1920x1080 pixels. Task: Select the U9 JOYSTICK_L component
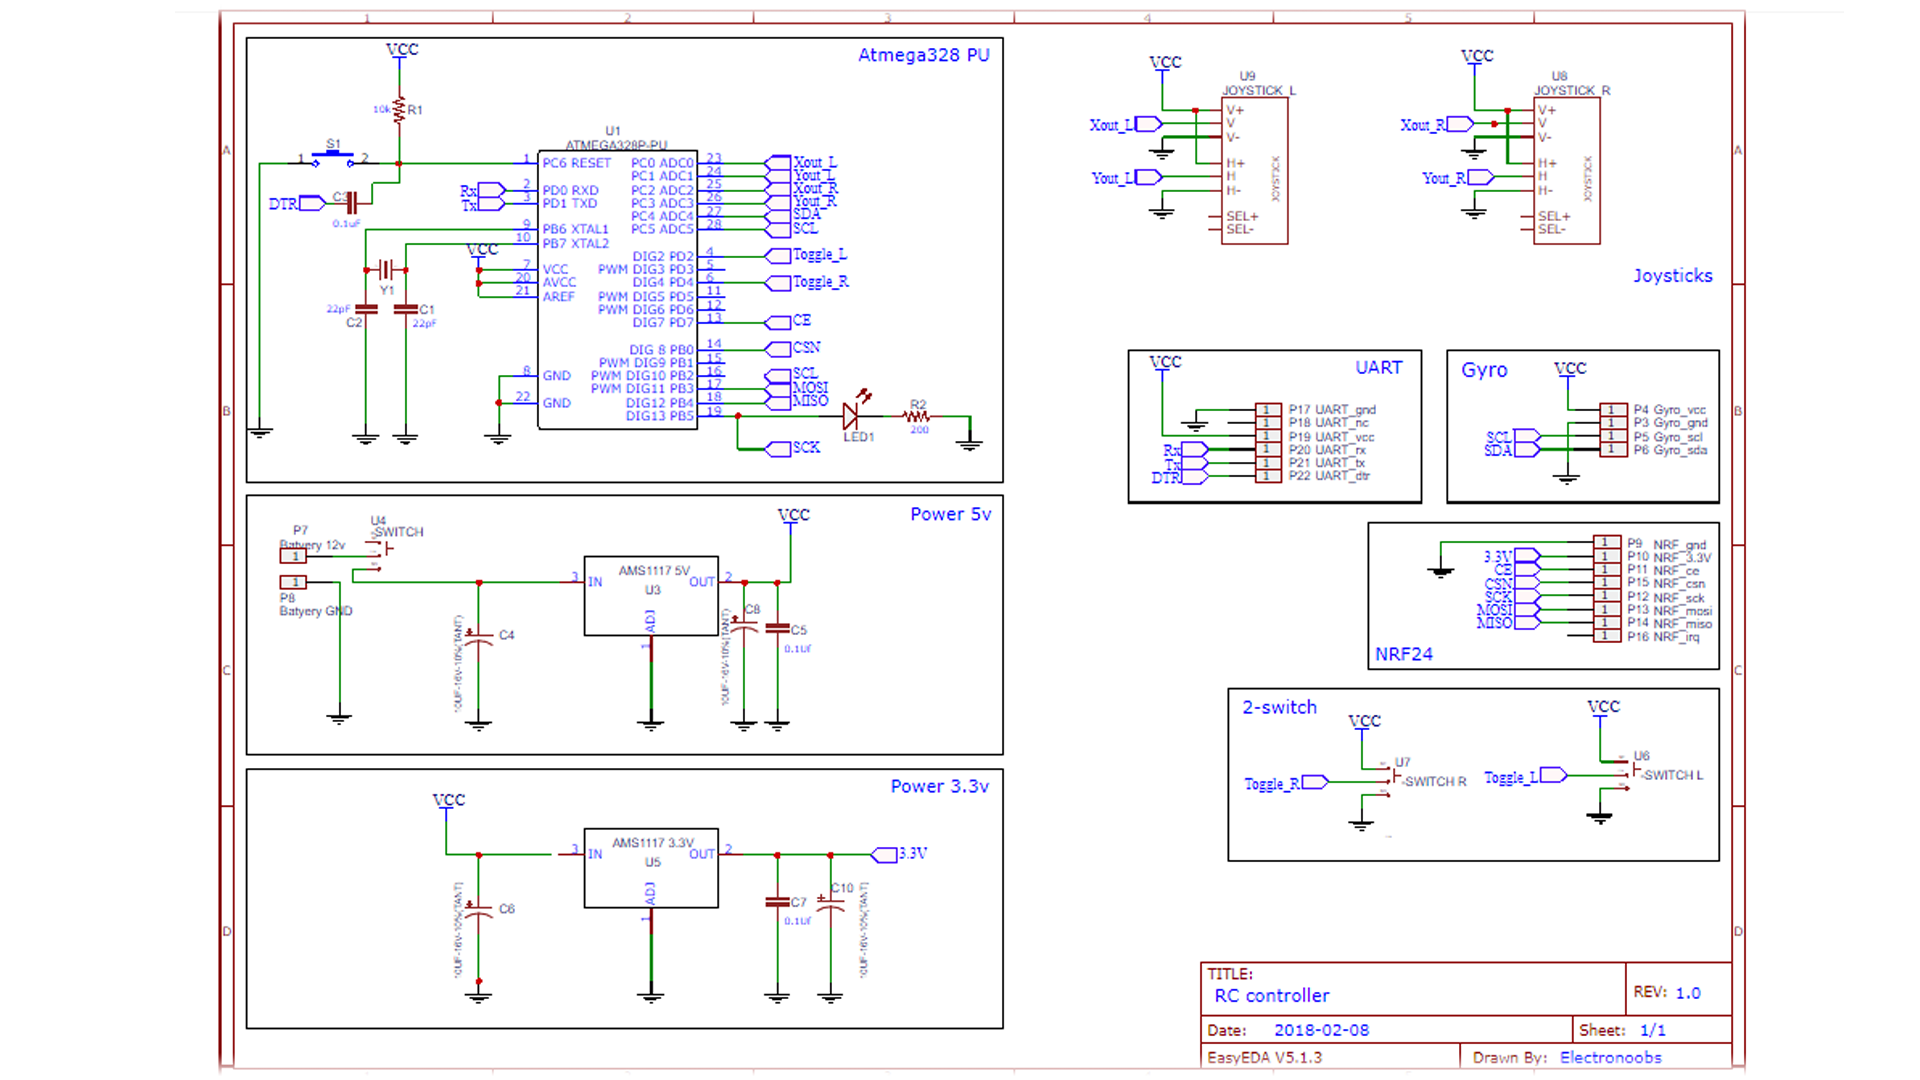(x=1255, y=170)
